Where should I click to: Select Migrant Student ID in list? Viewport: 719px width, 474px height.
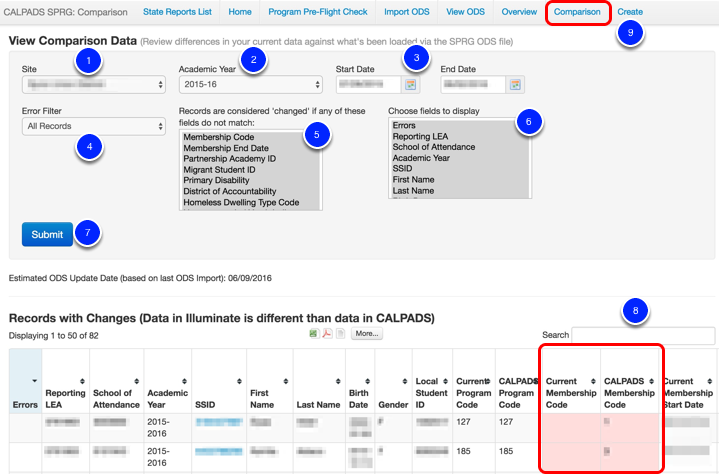coord(219,170)
